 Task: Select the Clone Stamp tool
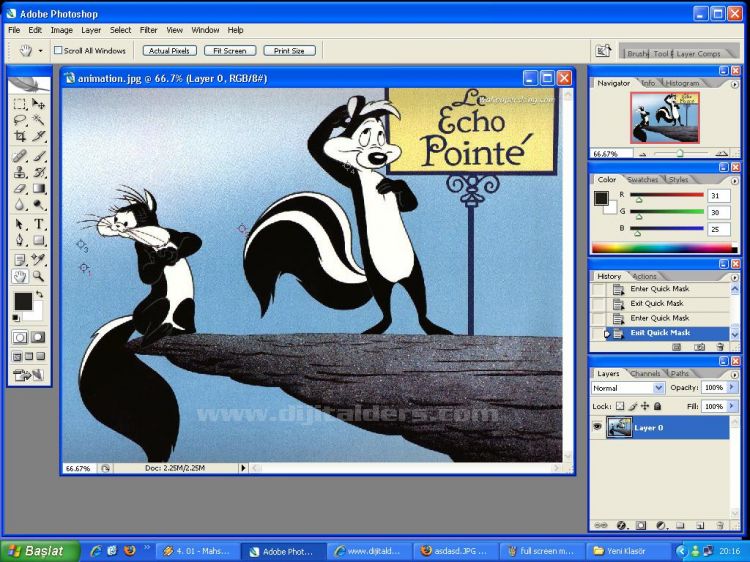pos(20,172)
